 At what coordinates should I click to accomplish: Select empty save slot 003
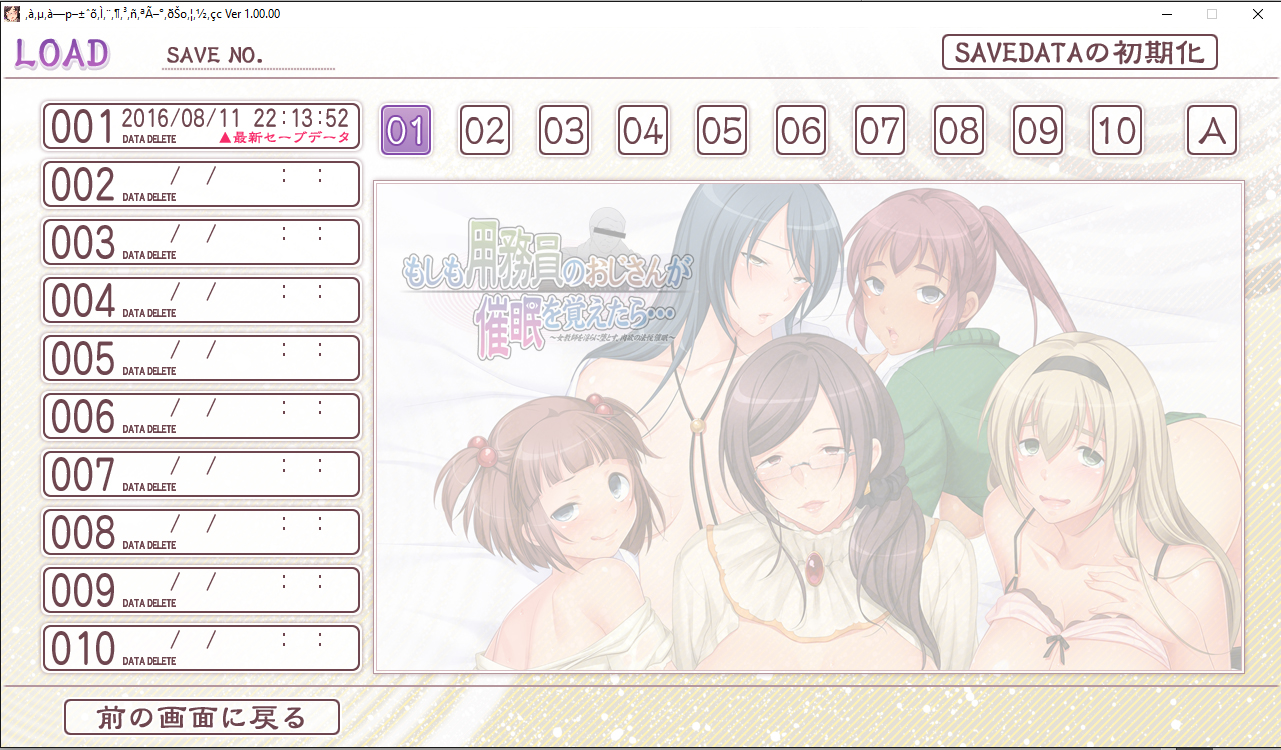click(x=201, y=242)
